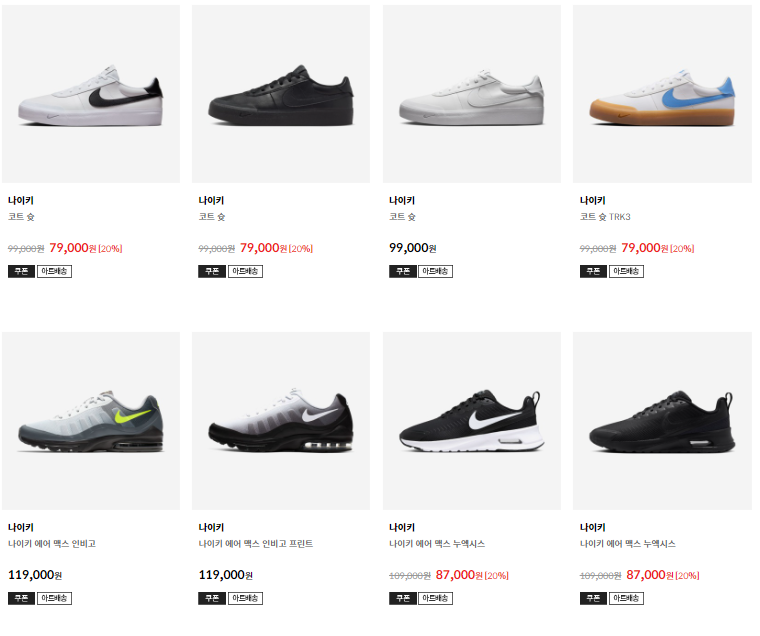Click 나이키 에어 맥스 인비고 title with volt swoosh
This screenshot has height=636, width=760.
pyautogui.click(x=52, y=544)
